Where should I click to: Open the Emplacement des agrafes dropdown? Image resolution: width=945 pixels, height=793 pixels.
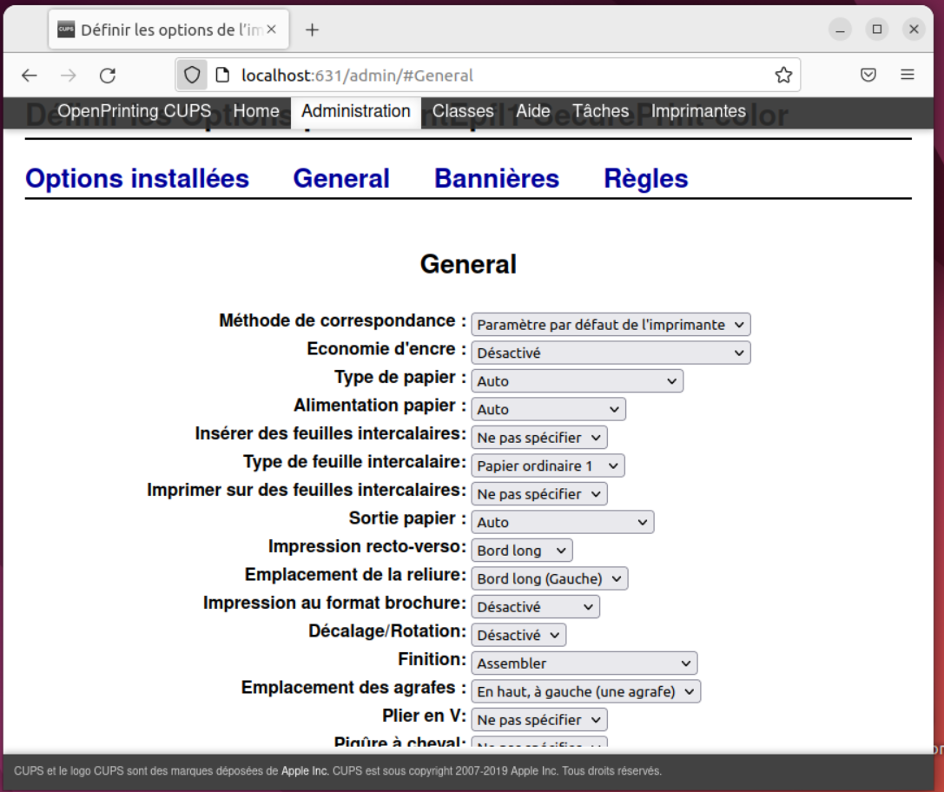(586, 691)
